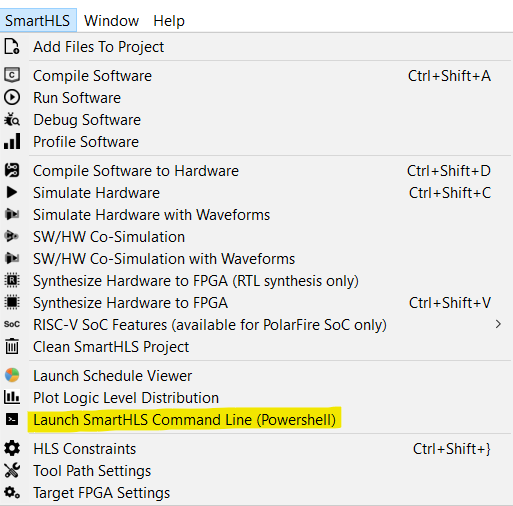
Task: Click the Debug Software bug icon
Action: [12, 119]
